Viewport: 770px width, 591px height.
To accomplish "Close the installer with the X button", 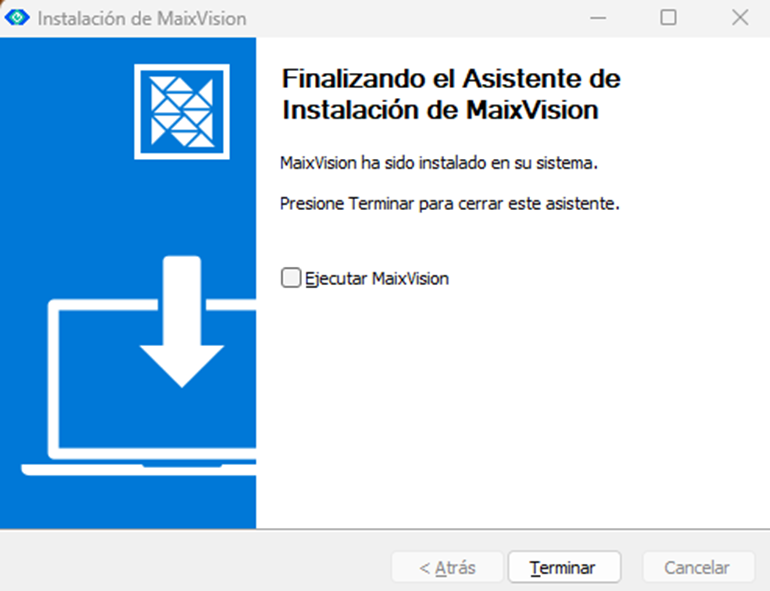I will (740, 18).
